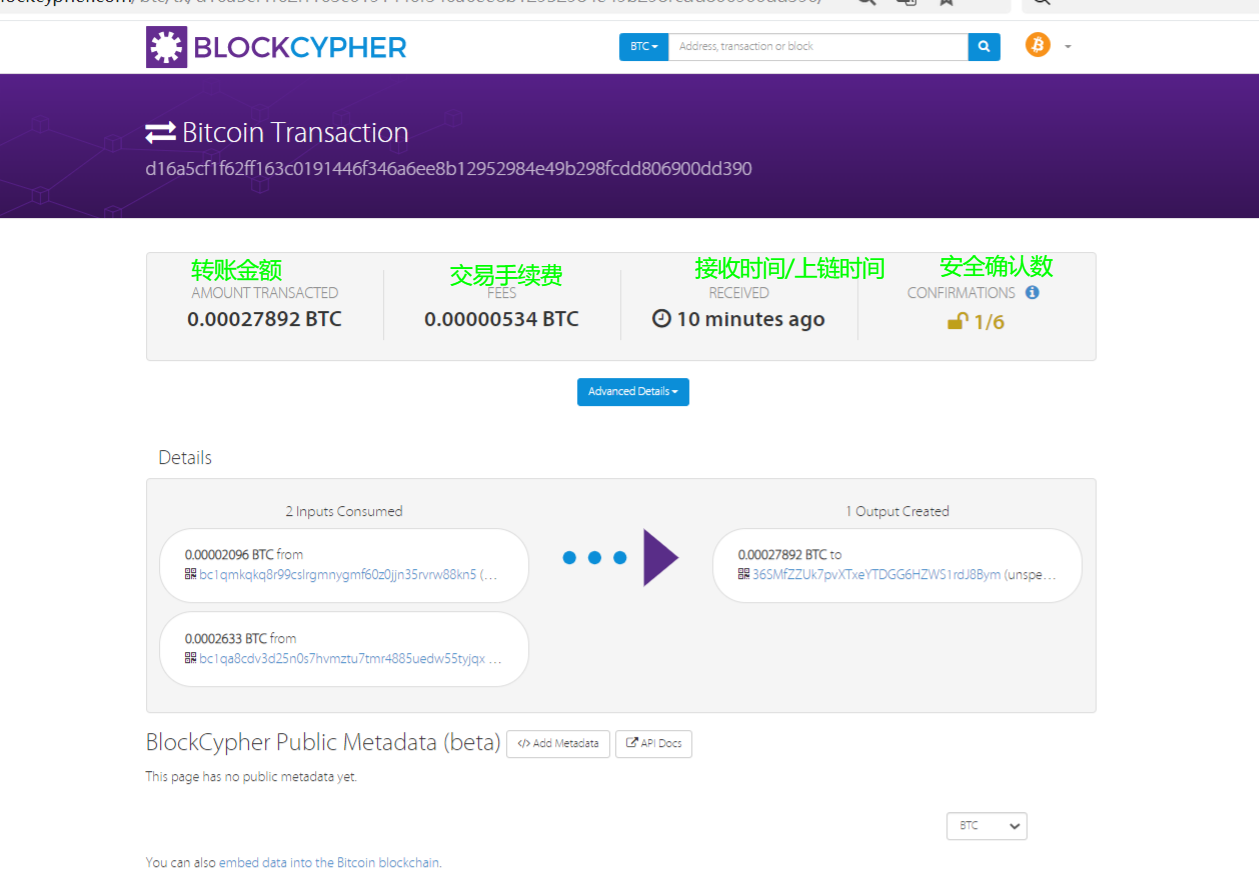The width and height of the screenshot is (1259, 877).
Task: Click the 10 minutes ago received time
Action: (x=751, y=319)
